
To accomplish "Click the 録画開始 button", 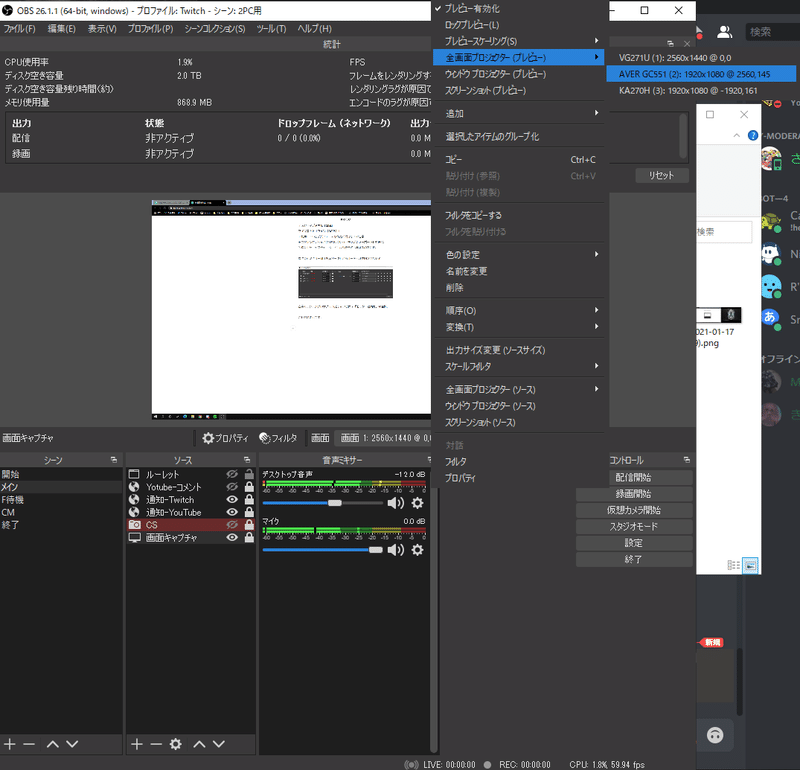I will 634,494.
